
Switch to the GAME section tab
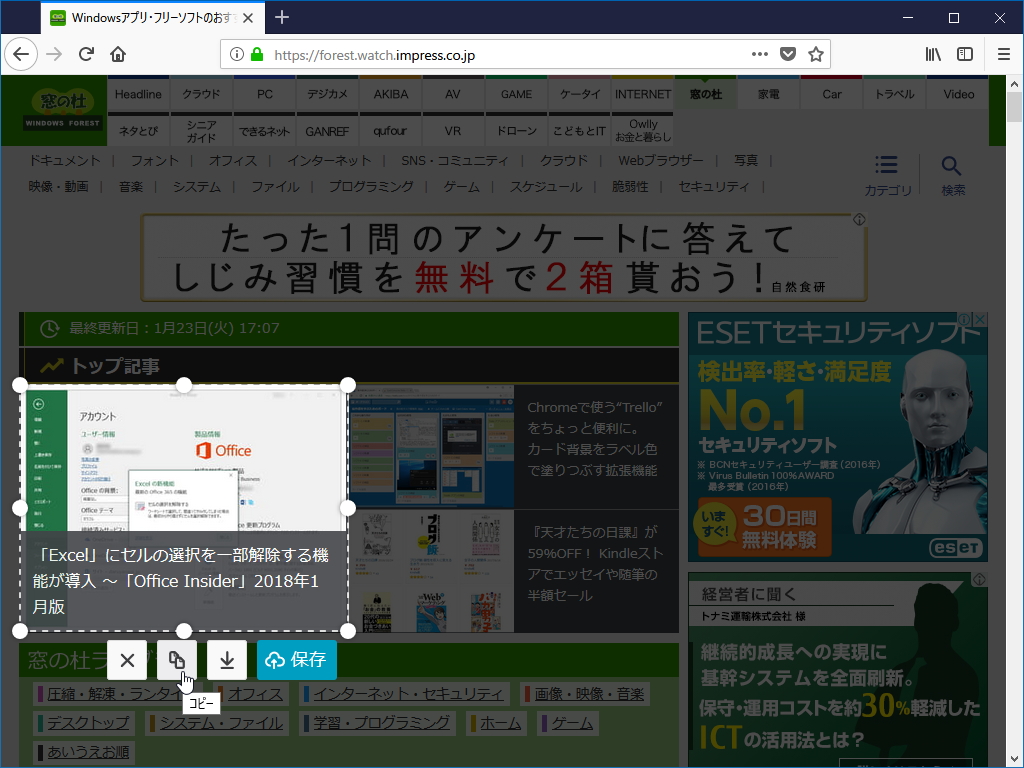[516, 93]
